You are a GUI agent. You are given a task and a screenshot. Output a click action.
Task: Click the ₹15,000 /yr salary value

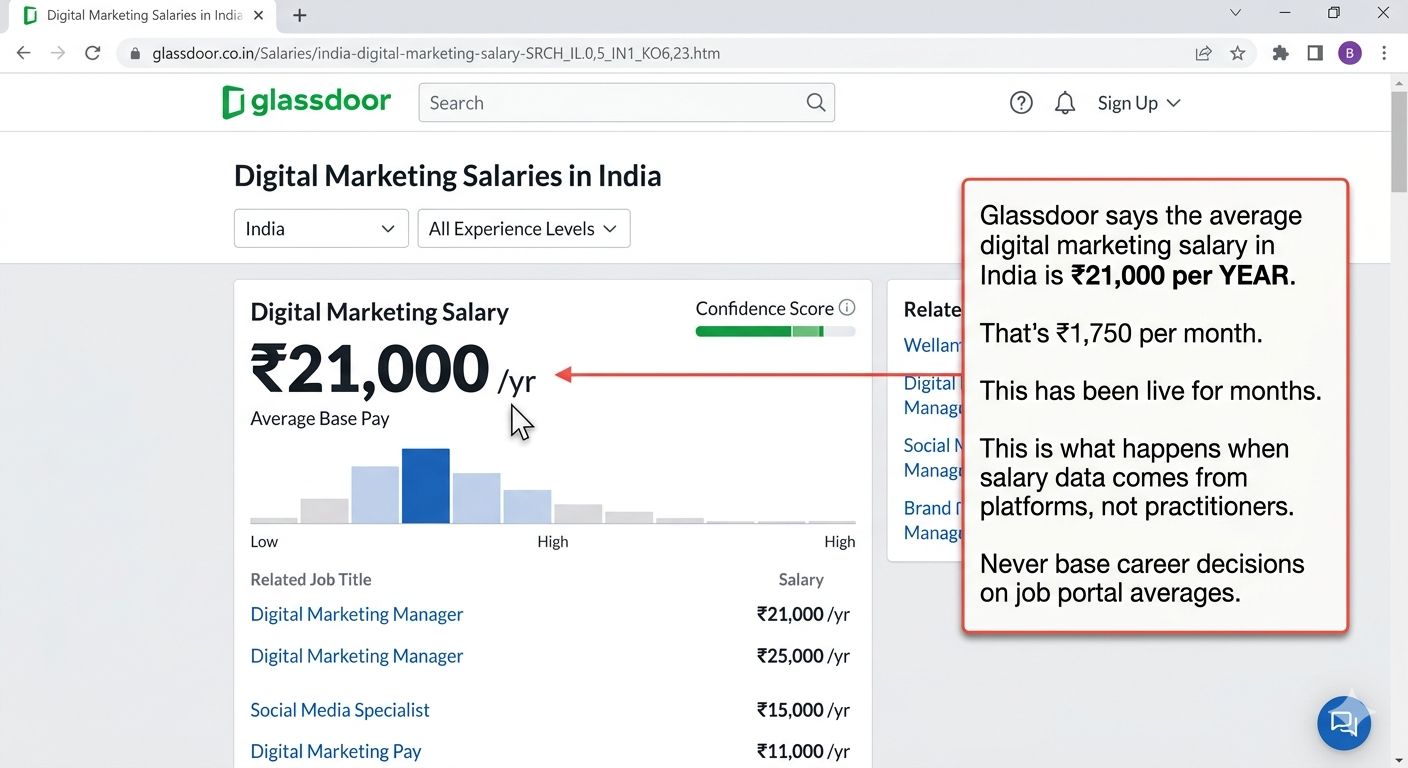click(x=803, y=710)
